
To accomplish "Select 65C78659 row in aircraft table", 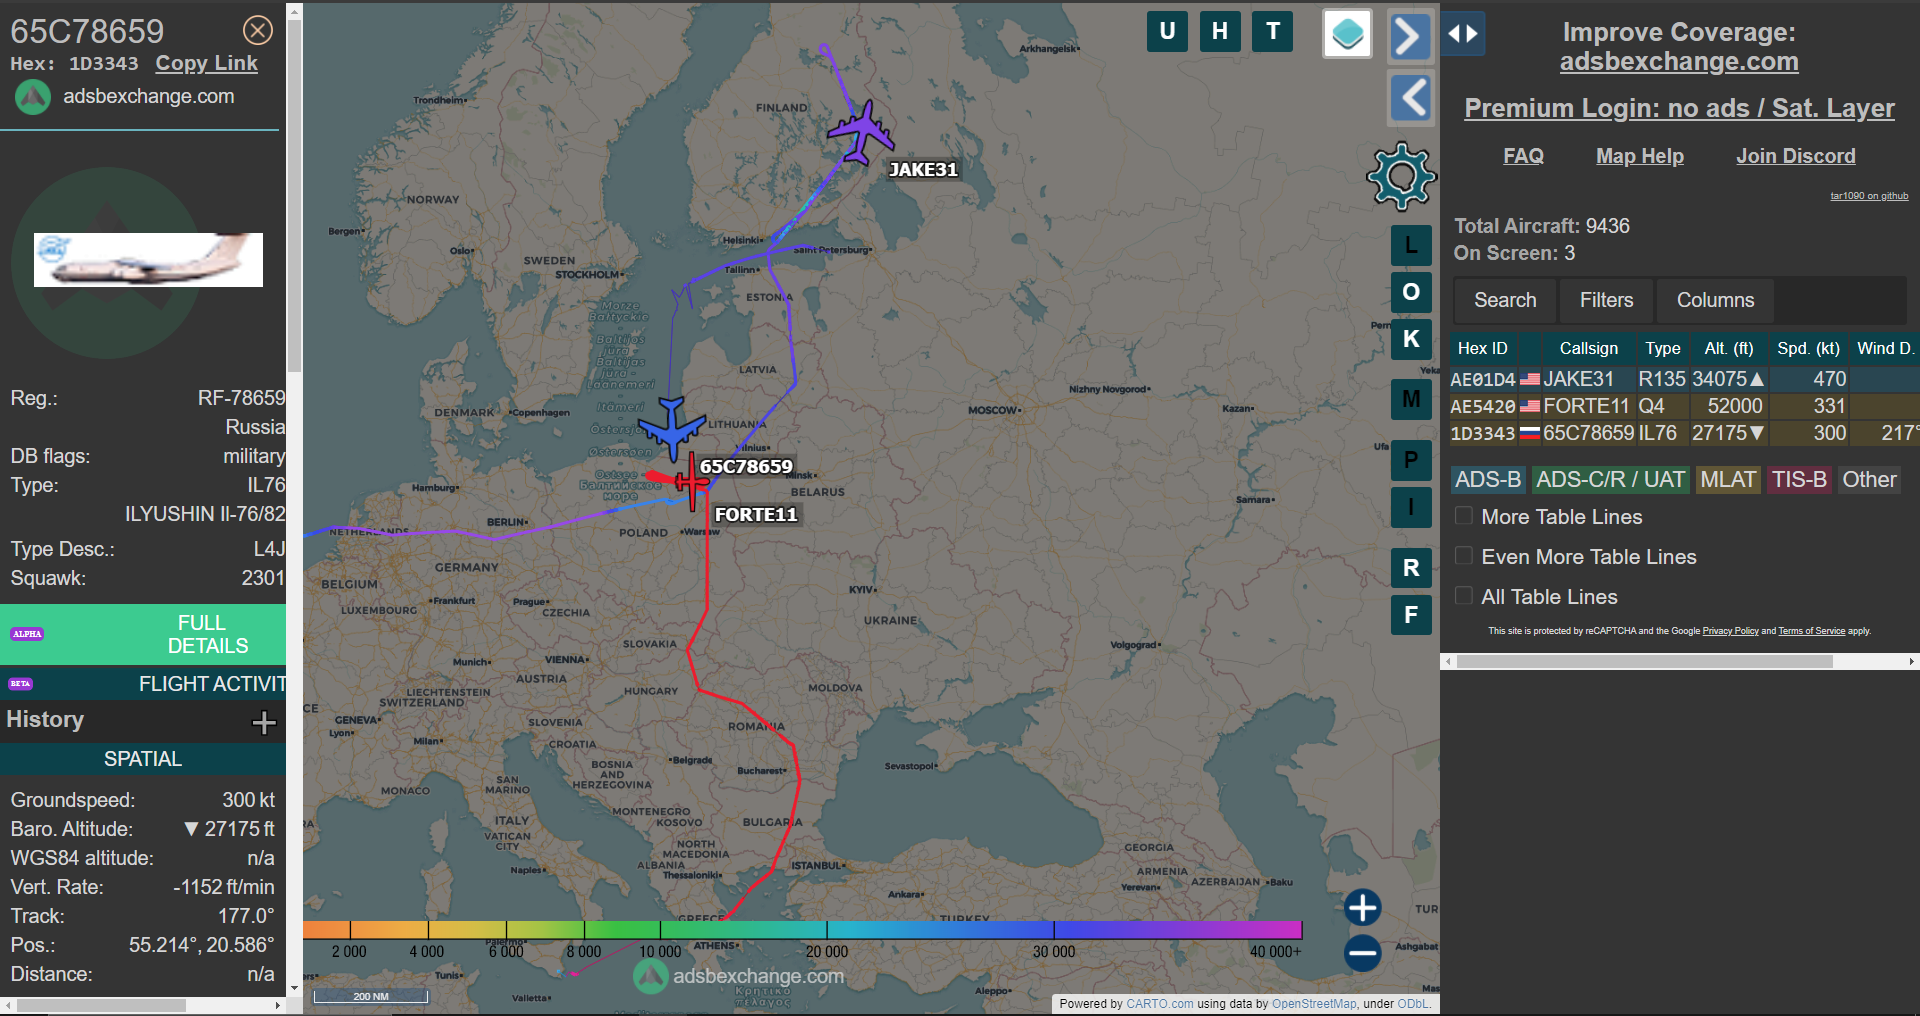I will point(1684,433).
